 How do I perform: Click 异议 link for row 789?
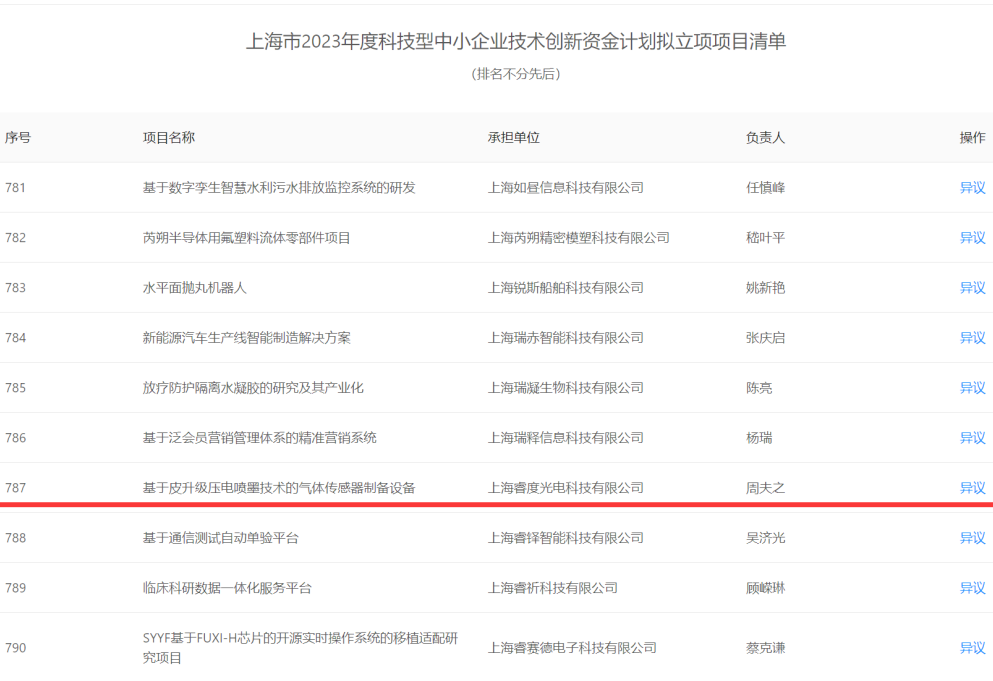[972, 588]
